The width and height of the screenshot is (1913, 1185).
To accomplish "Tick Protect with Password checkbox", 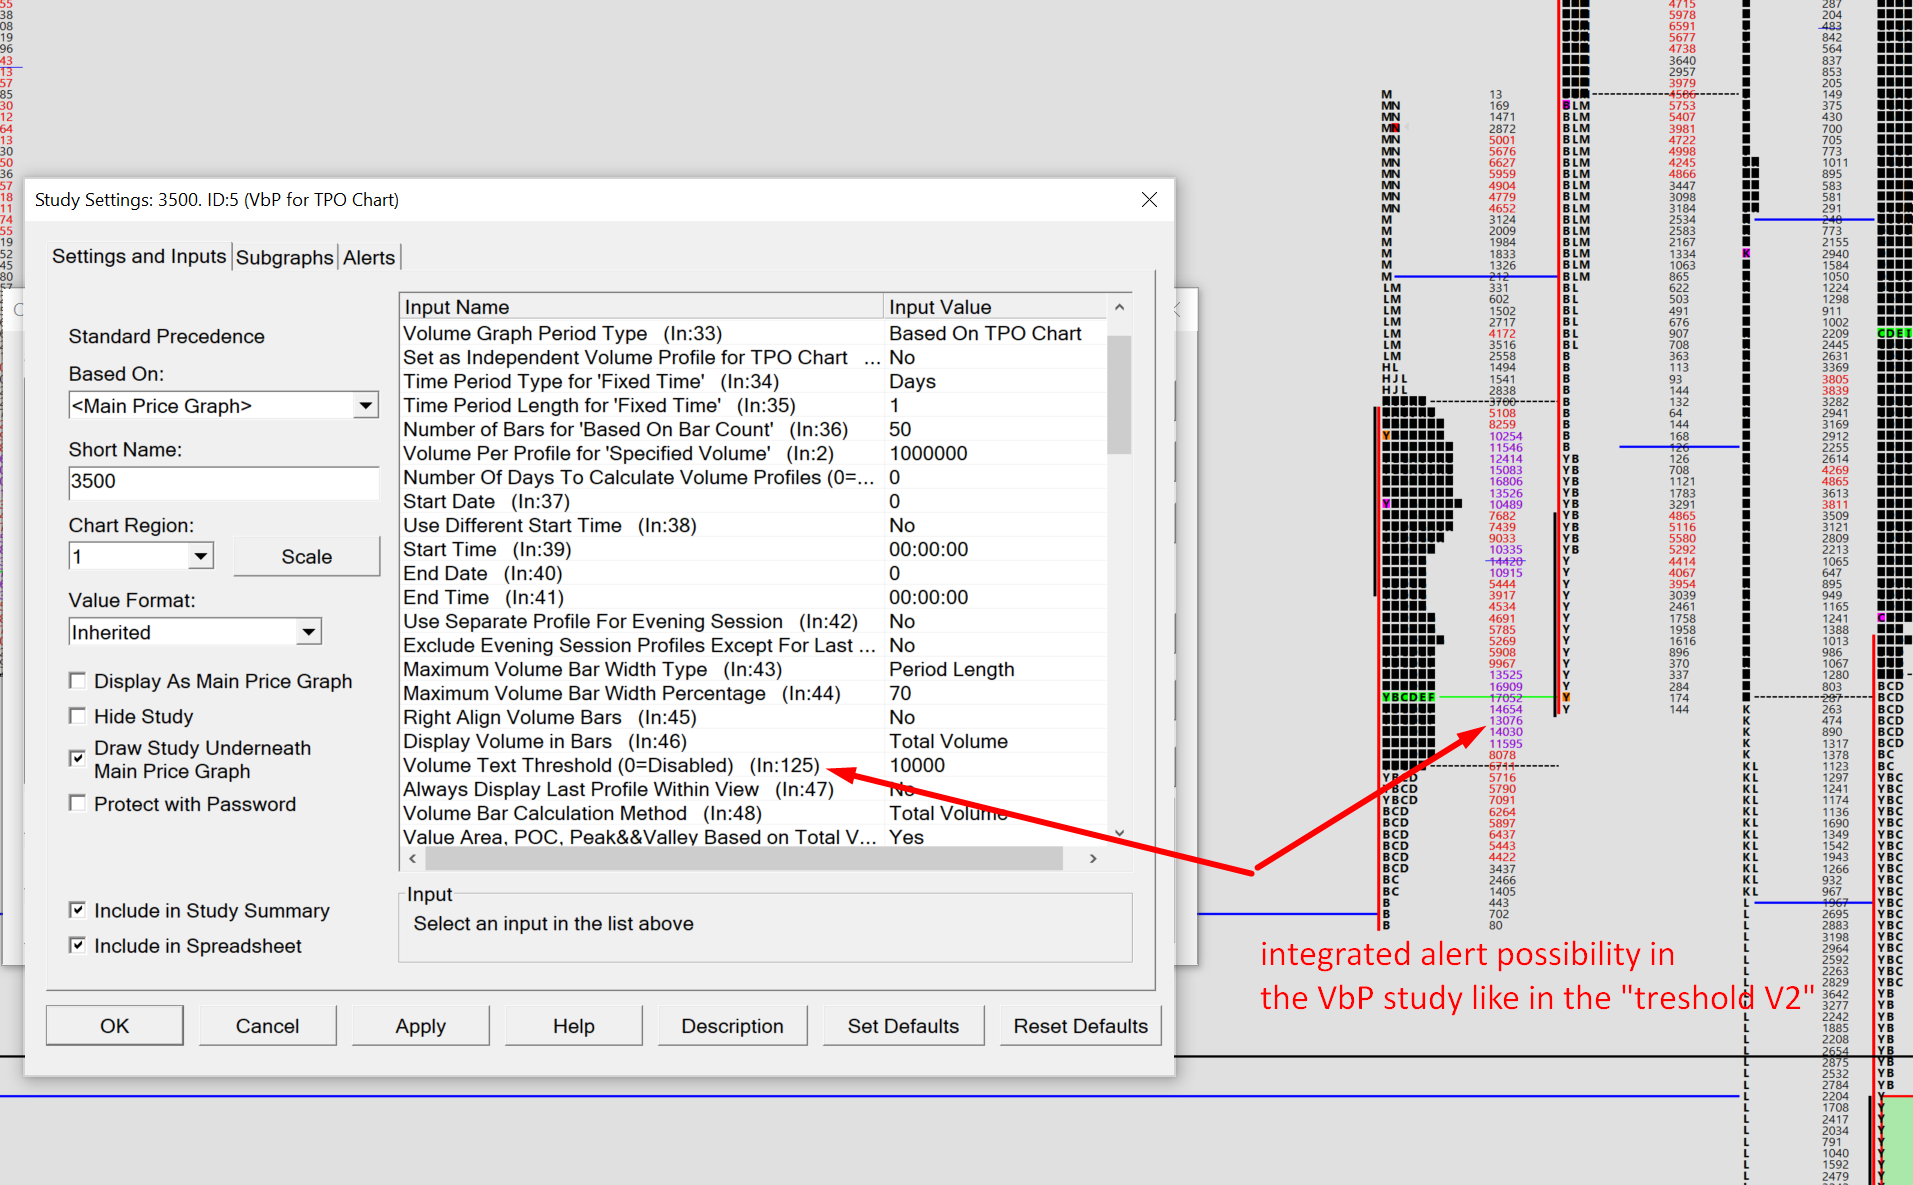I will click(77, 804).
